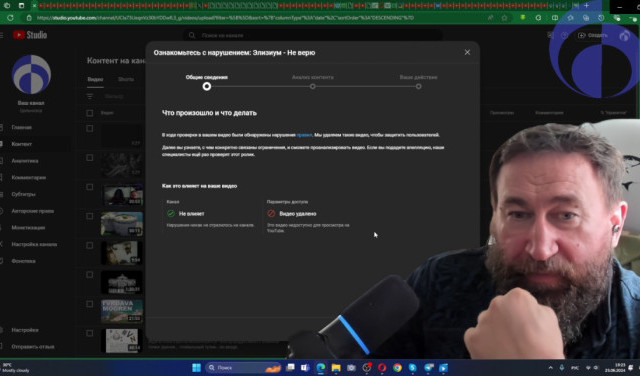
Task: Go to the 'Анализ контента' step circle
Action: [x=312, y=86]
